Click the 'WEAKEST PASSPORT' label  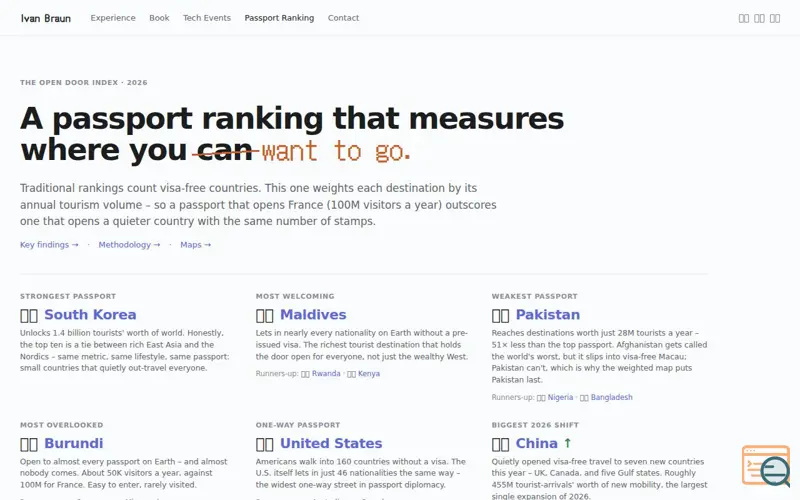[534, 296]
